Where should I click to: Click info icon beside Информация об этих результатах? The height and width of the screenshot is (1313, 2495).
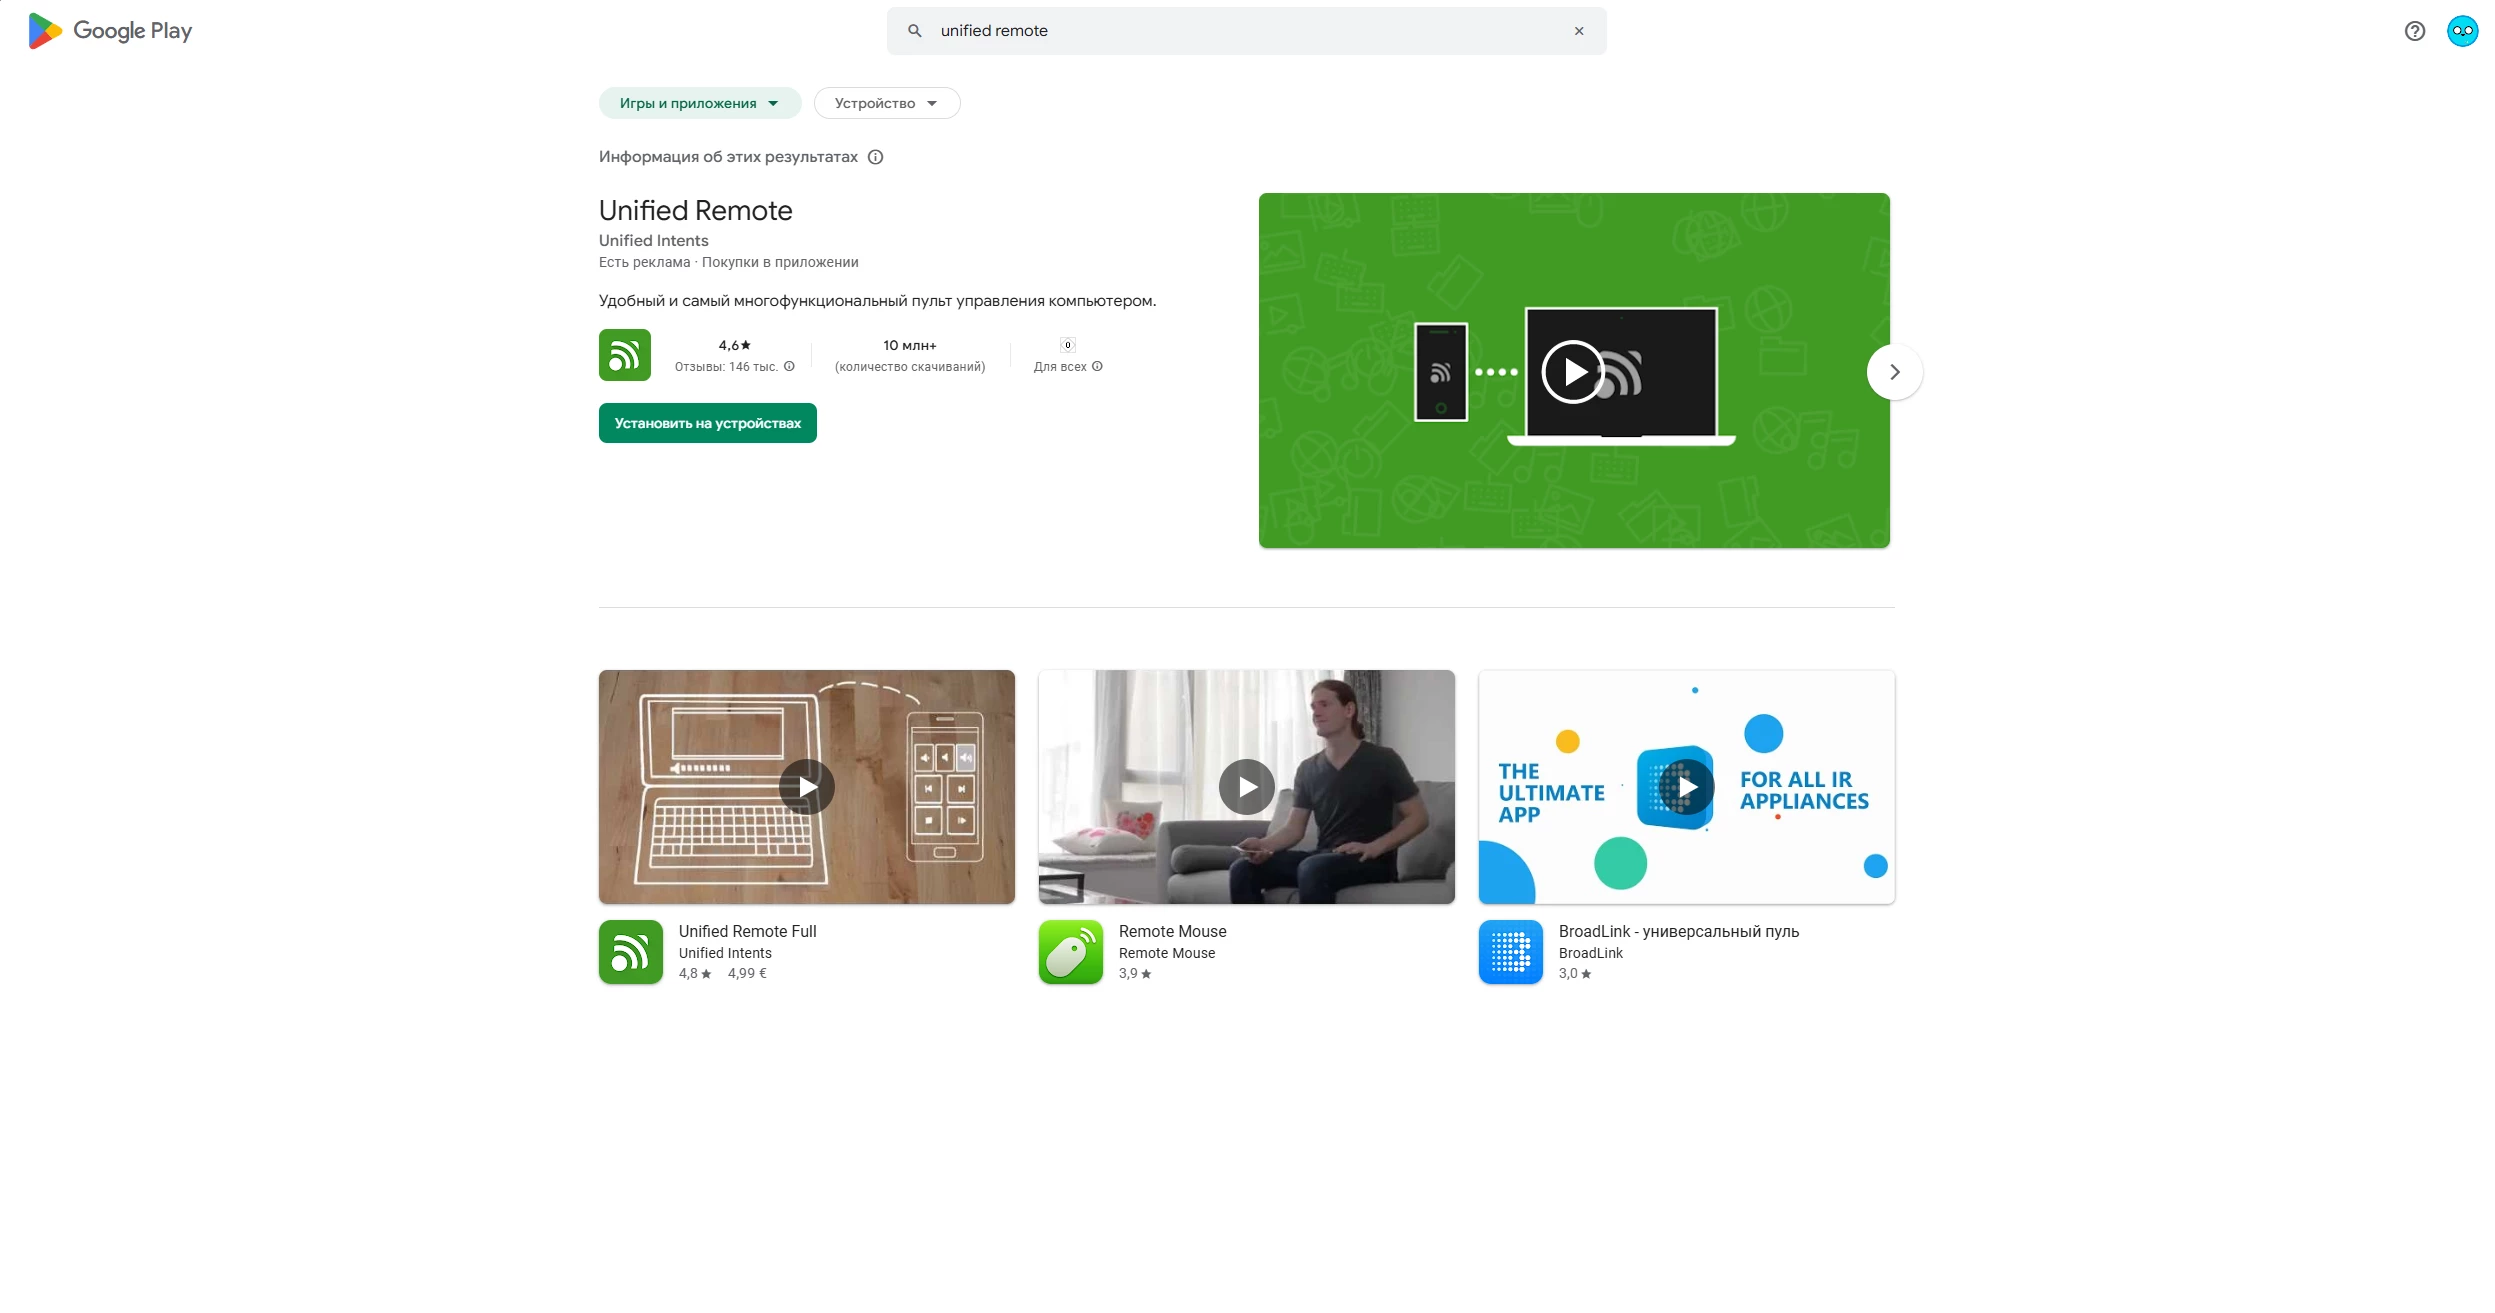click(x=875, y=157)
